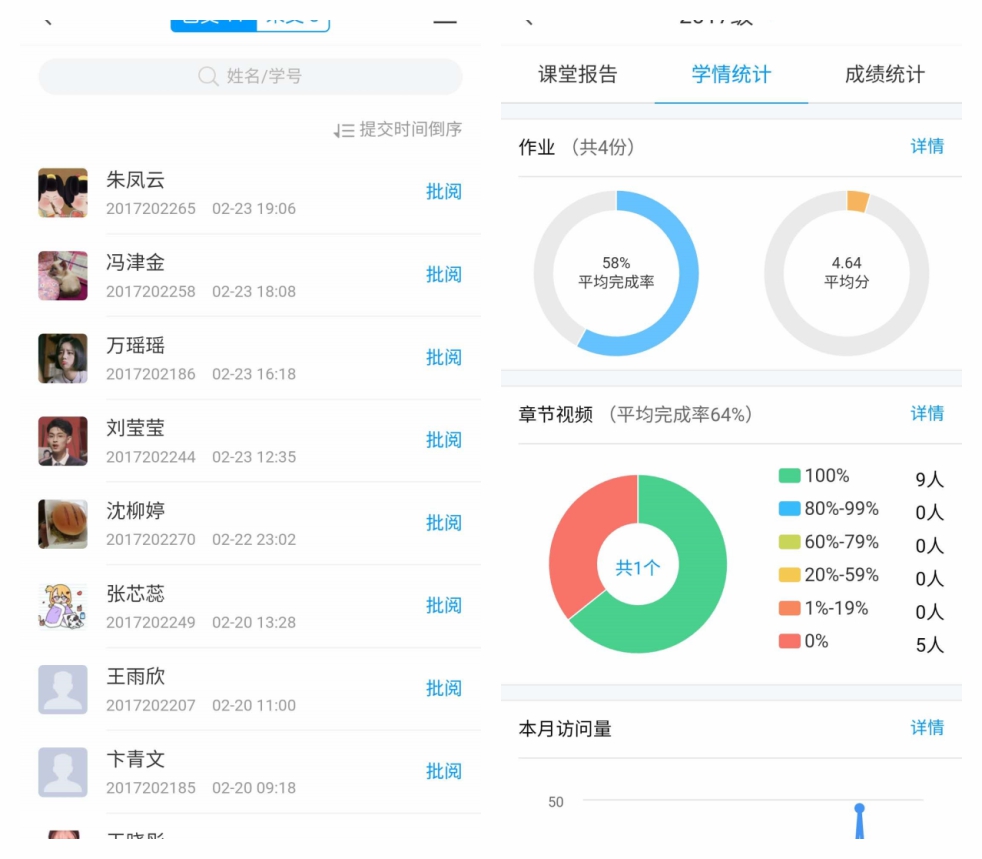This screenshot has height=859, width=982.
Task: Click the 58% 平均完成率 donut chart
Action: pos(616,273)
